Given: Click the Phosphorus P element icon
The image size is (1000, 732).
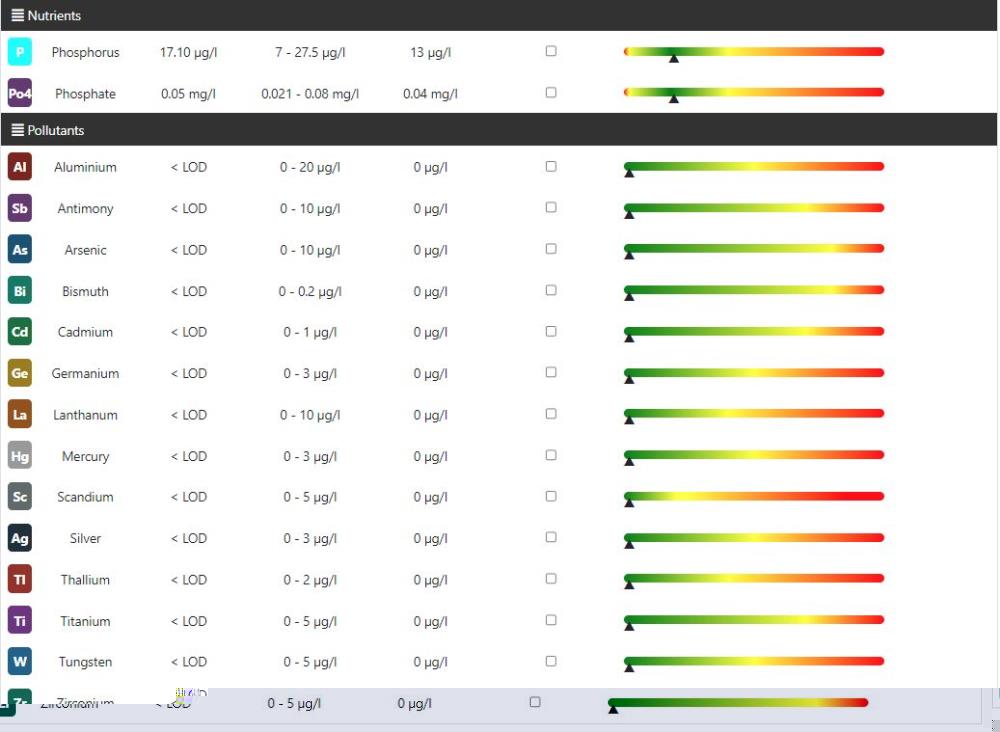Looking at the screenshot, I should tap(20, 52).
